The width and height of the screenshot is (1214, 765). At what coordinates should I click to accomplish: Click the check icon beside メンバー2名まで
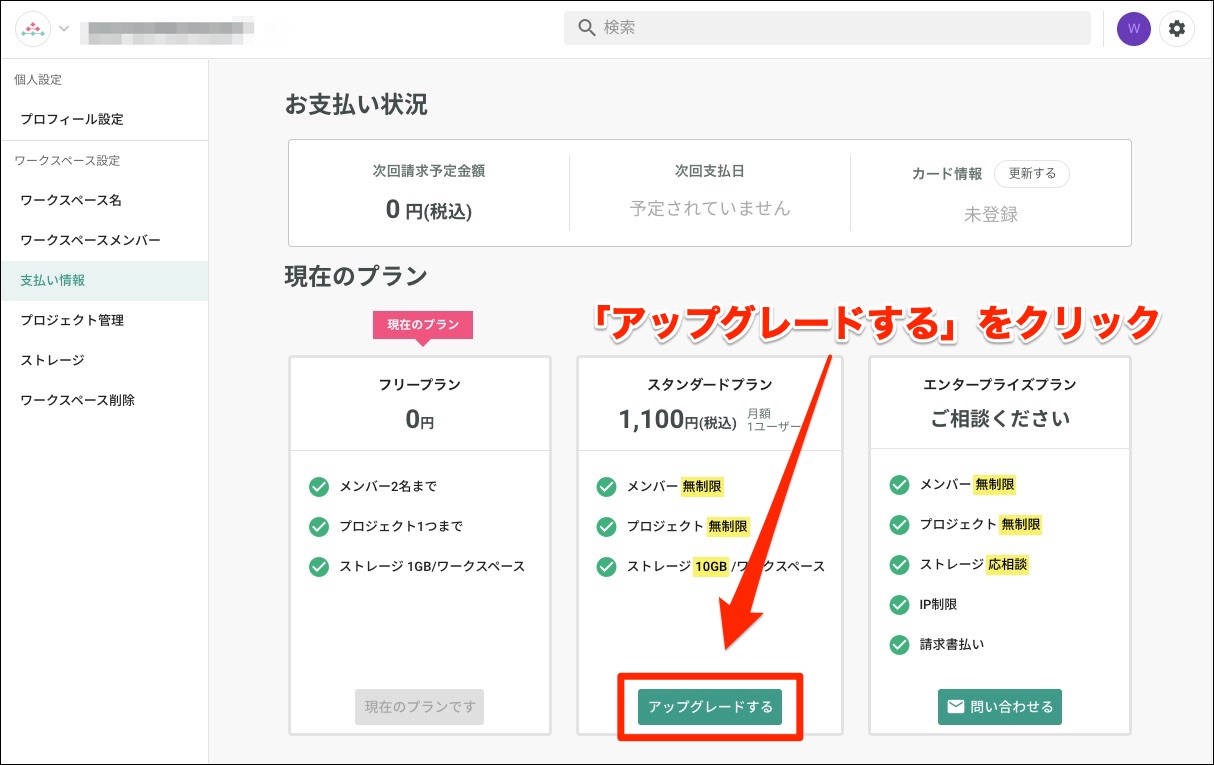pos(319,487)
